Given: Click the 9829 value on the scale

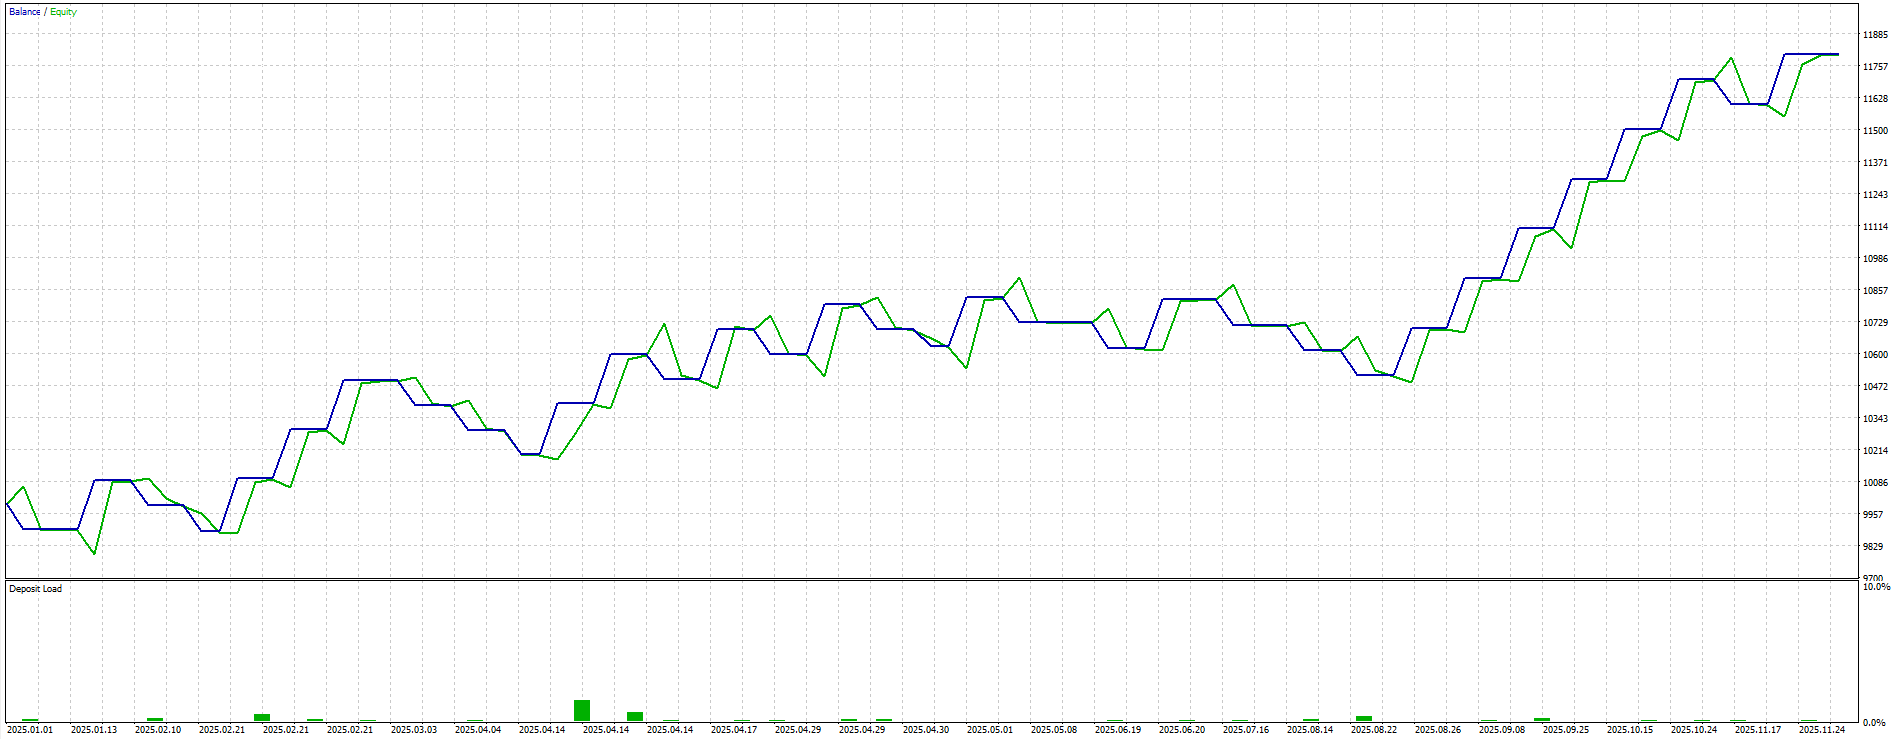Looking at the screenshot, I should [x=1873, y=547].
